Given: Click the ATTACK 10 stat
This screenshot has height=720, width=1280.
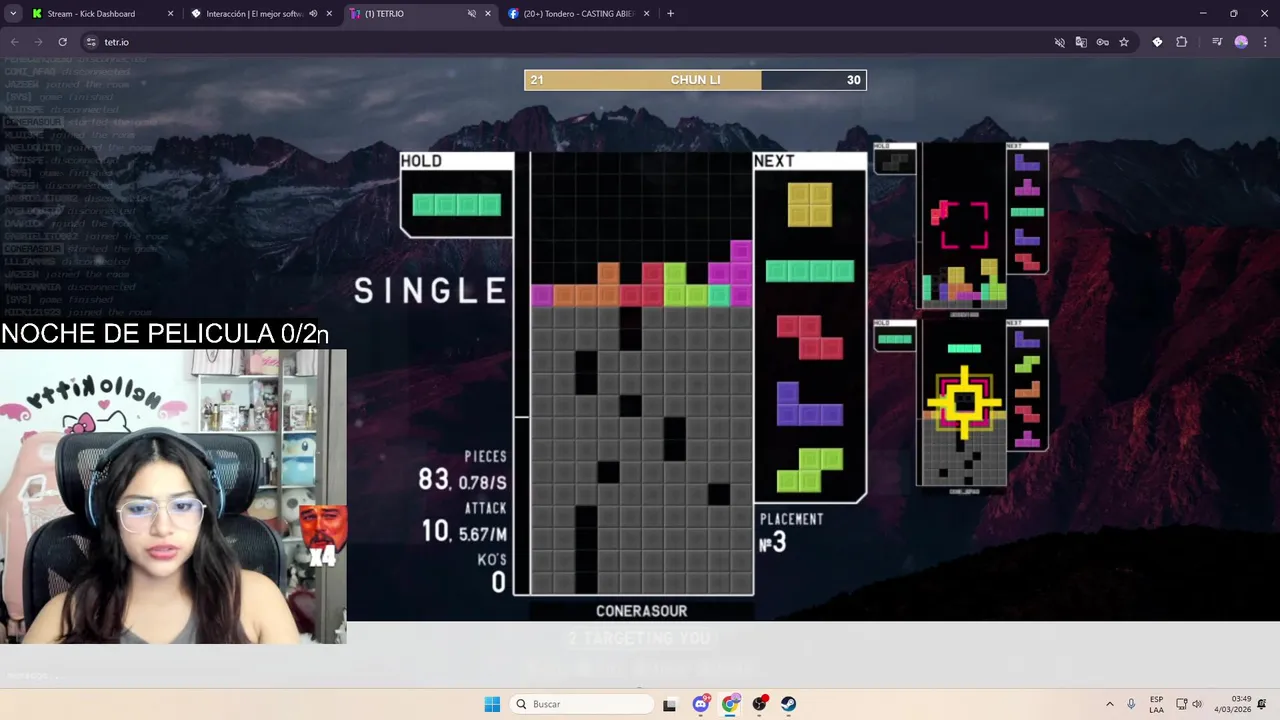Looking at the screenshot, I should 464,522.
